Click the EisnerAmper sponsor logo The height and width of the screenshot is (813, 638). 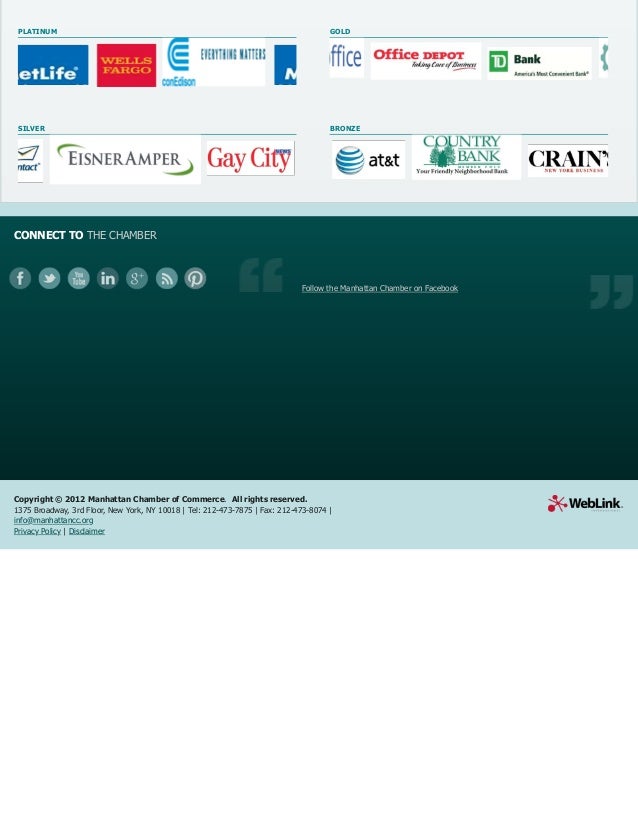(x=125, y=159)
